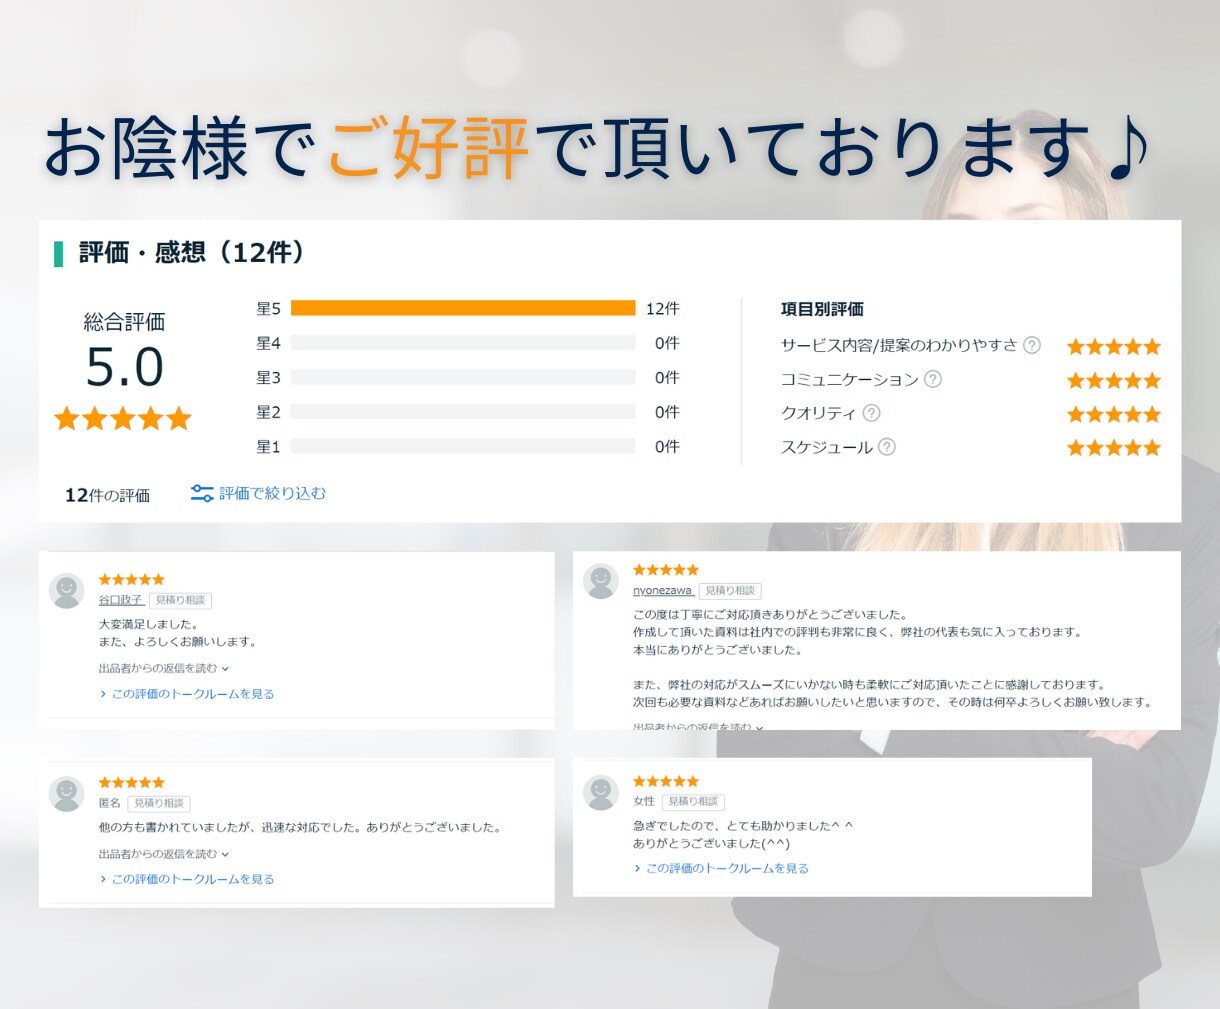
Task: Click the 12件の評価 label
Action: click(107, 495)
